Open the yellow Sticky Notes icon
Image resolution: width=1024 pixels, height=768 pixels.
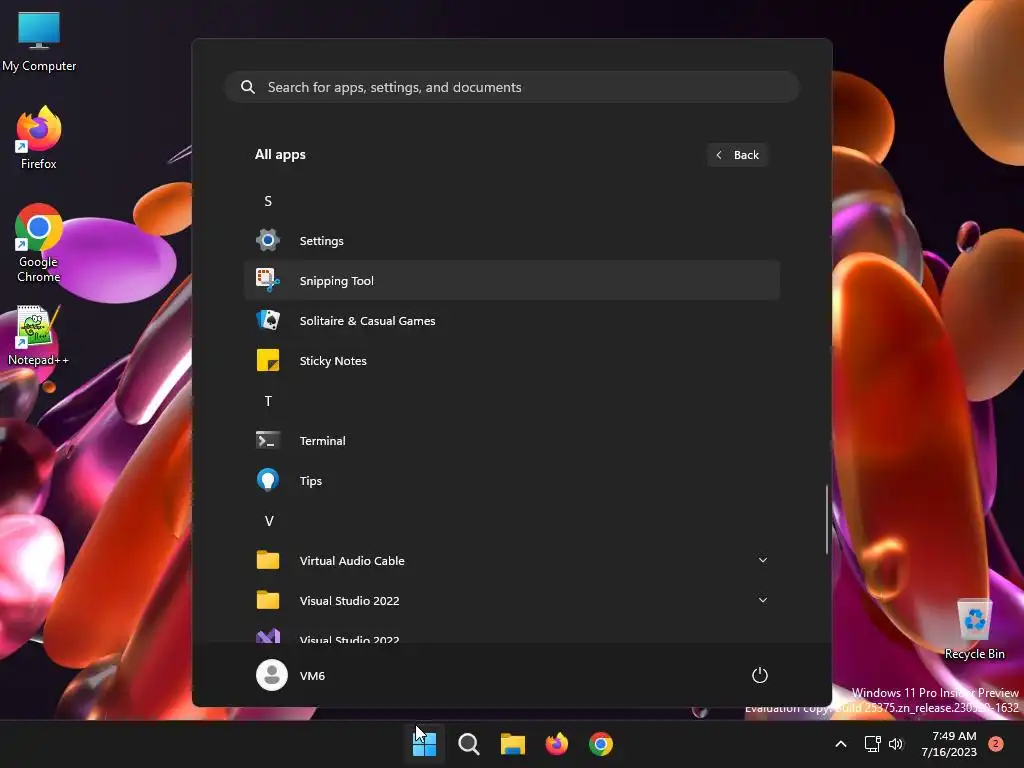click(268, 360)
